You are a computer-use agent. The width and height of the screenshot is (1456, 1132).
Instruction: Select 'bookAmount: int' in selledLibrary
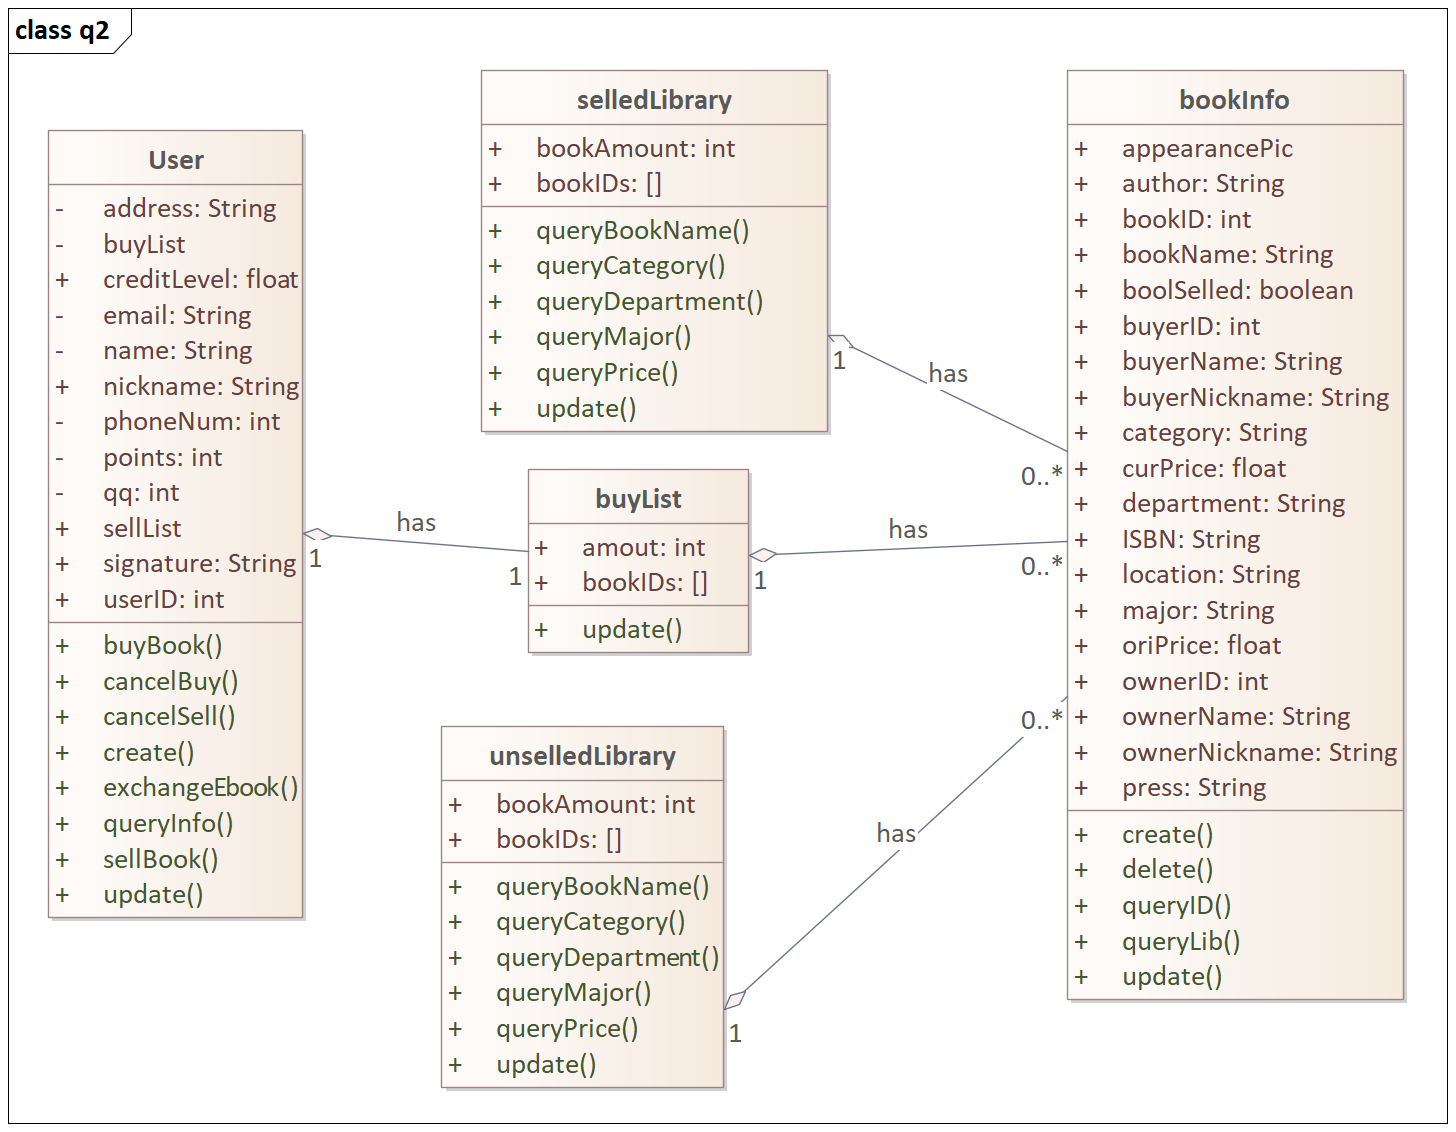(x=635, y=148)
